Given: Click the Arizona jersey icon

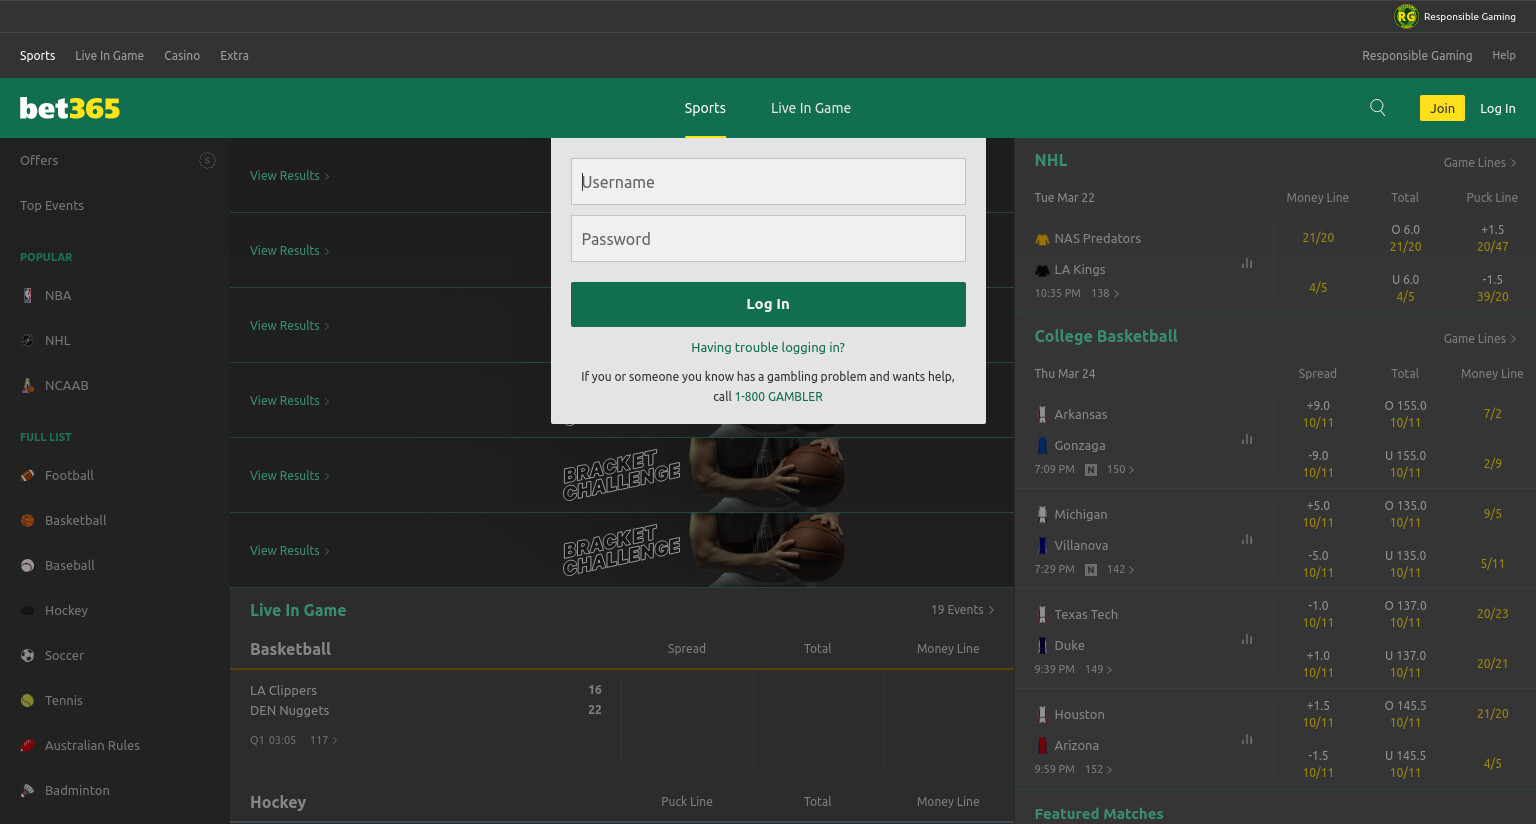Looking at the screenshot, I should (x=1042, y=745).
